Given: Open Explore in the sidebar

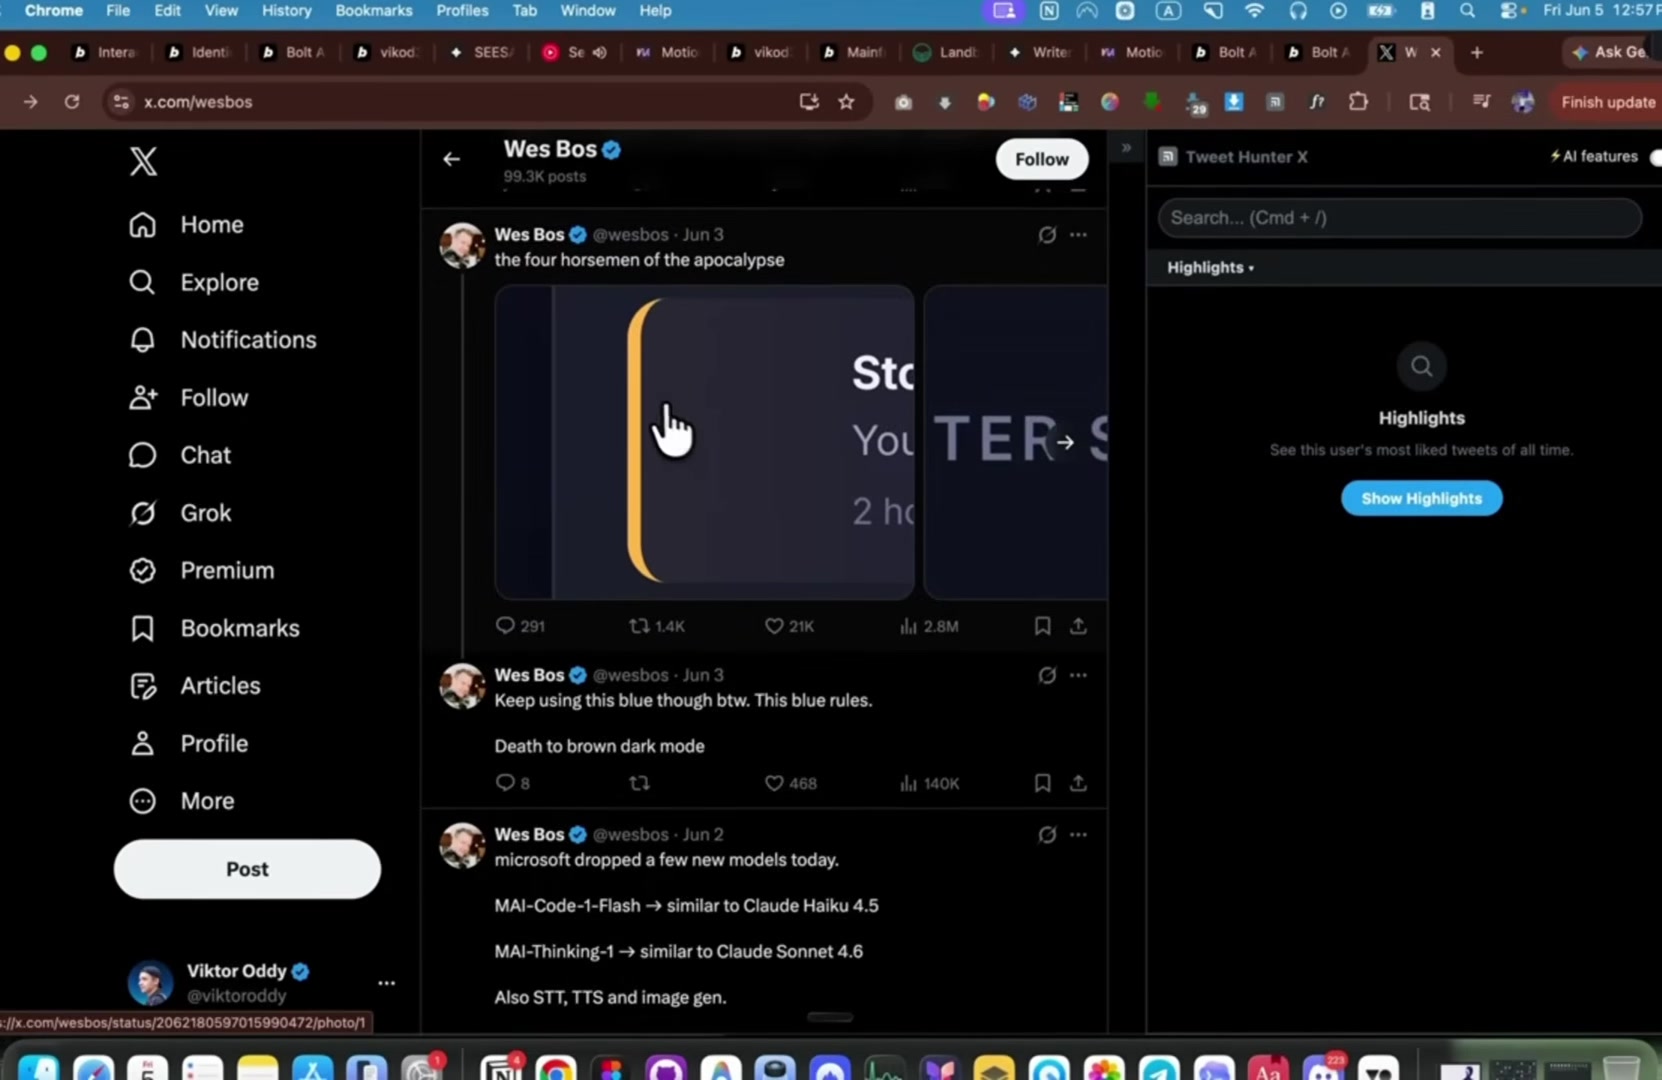Looking at the screenshot, I should pos(194,283).
